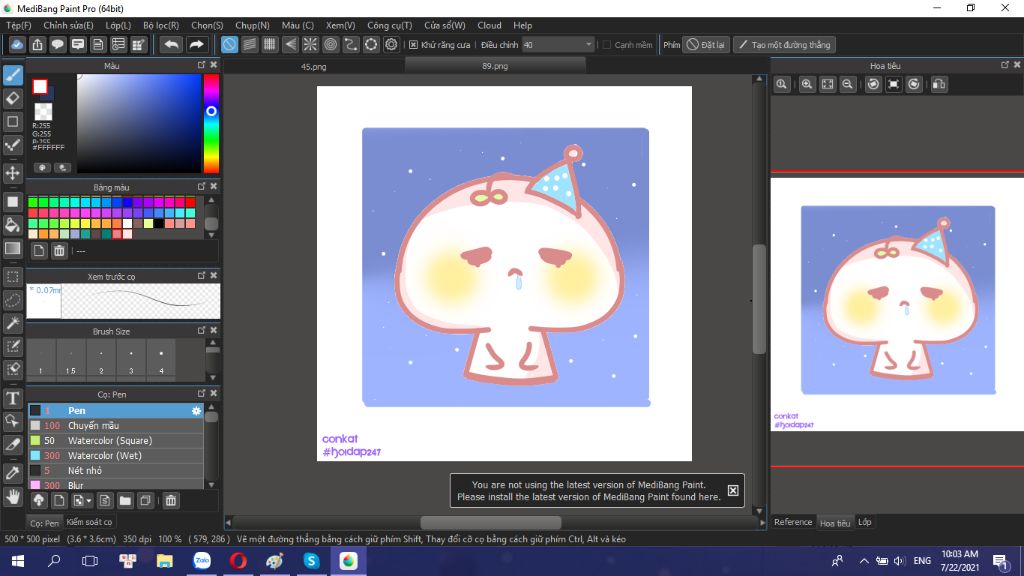Delete palette color with trash icon

point(59,251)
